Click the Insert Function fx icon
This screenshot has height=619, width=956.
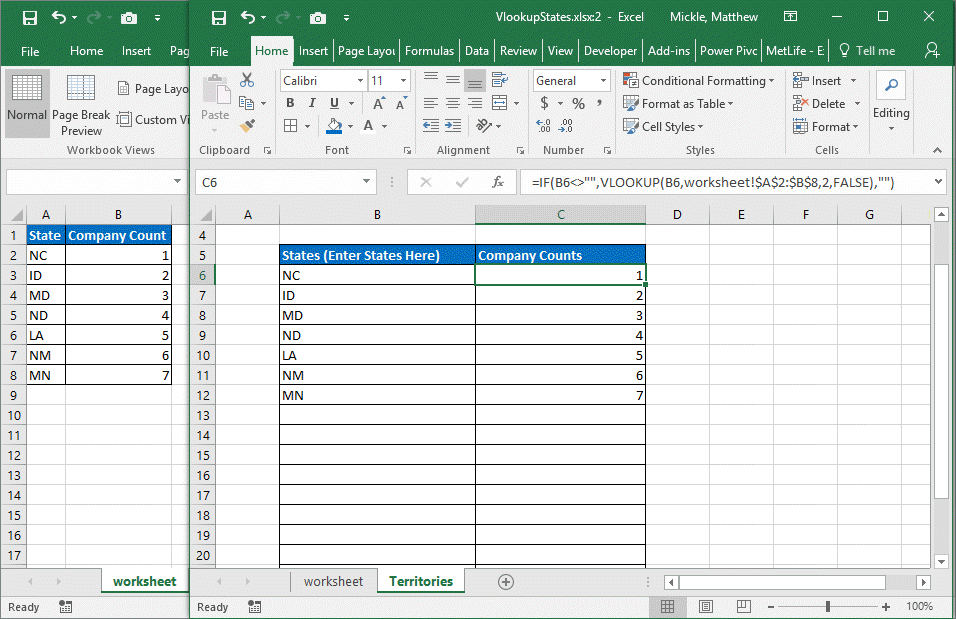(x=498, y=182)
